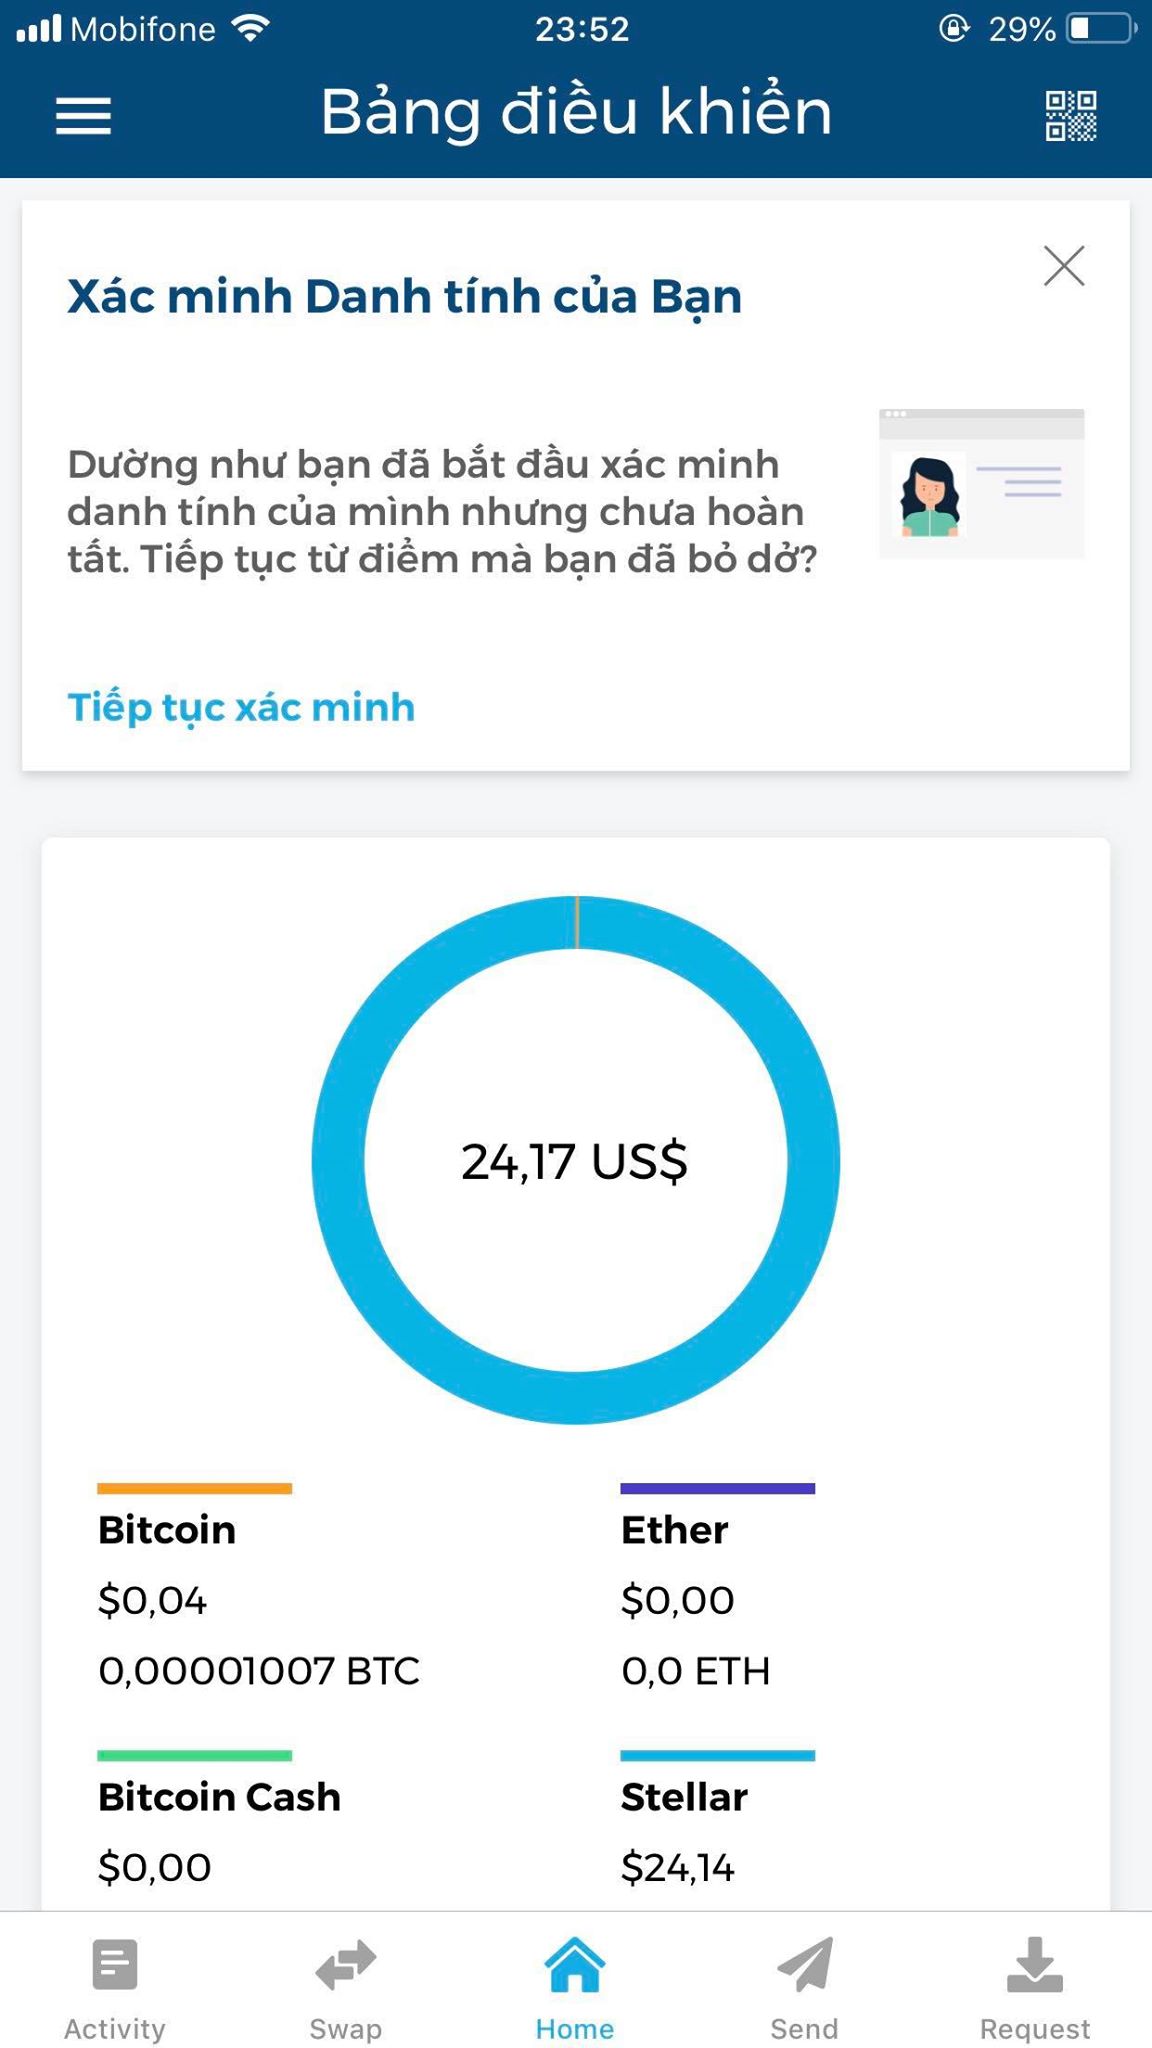Go to the Home house icon
Screen dimensions: 1152x2048
pos(575,1964)
